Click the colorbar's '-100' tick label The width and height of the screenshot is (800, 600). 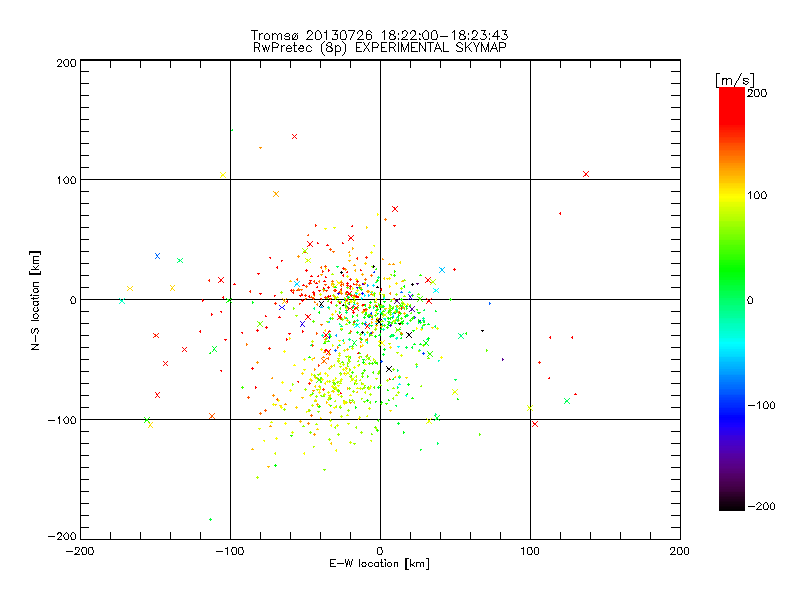pos(761,405)
